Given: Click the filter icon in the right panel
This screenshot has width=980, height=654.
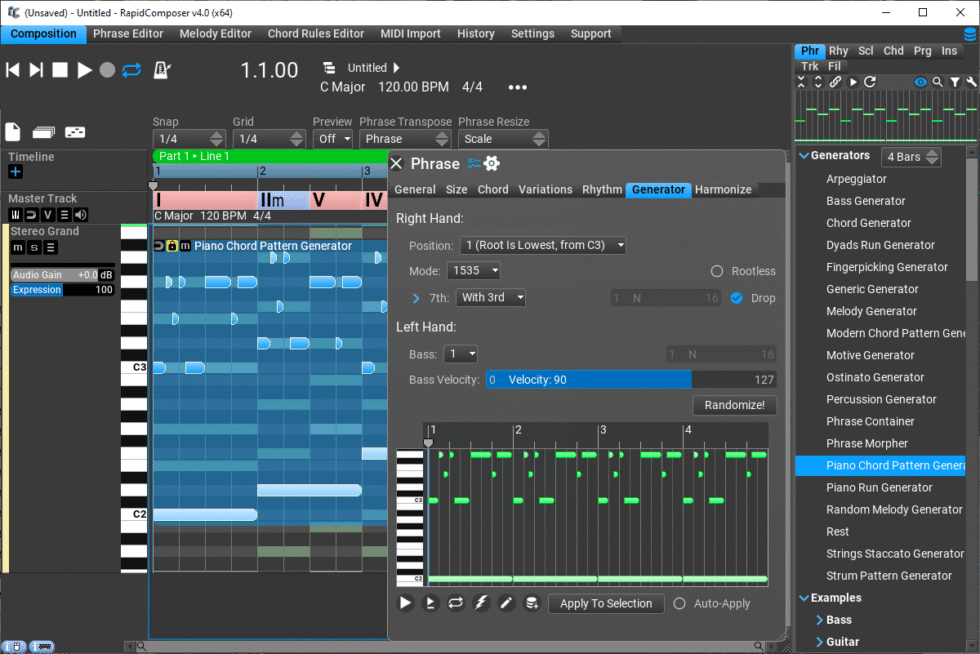Looking at the screenshot, I should pyautogui.click(x=954, y=81).
